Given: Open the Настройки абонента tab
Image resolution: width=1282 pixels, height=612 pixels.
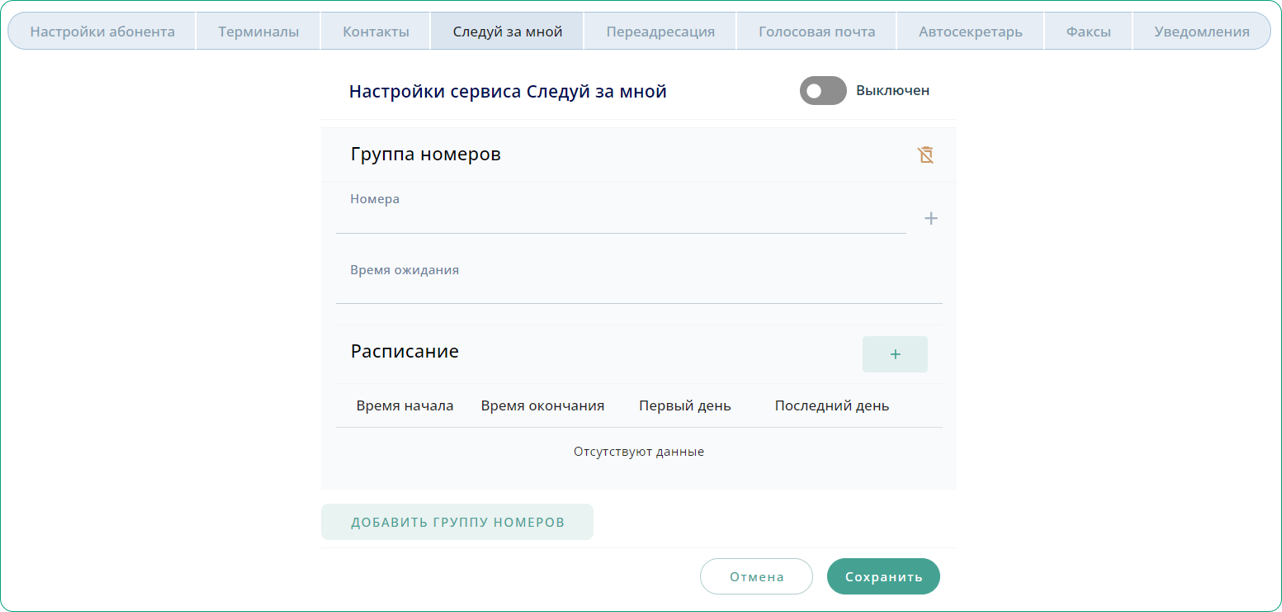Looking at the screenshot, I should point(102,31).
